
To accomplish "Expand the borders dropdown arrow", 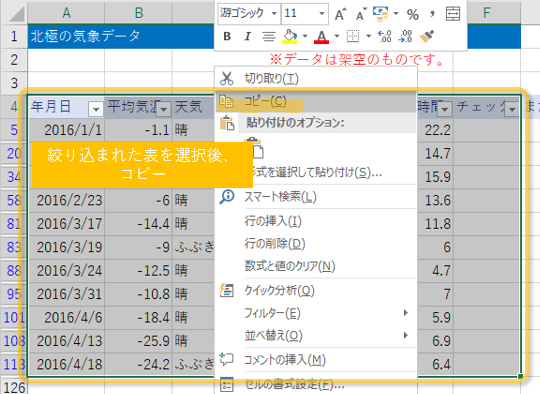I will tap(368, 36).
